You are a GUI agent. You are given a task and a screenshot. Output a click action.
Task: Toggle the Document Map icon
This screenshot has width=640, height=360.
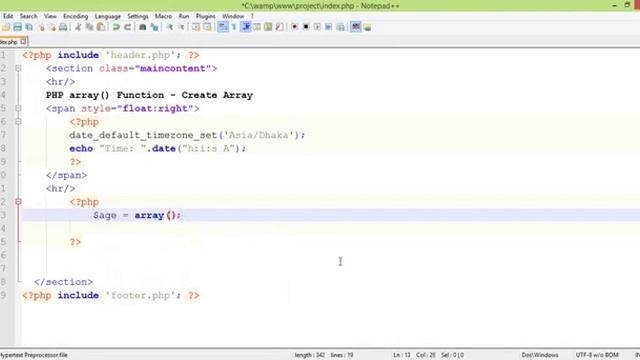coord(268,27)
